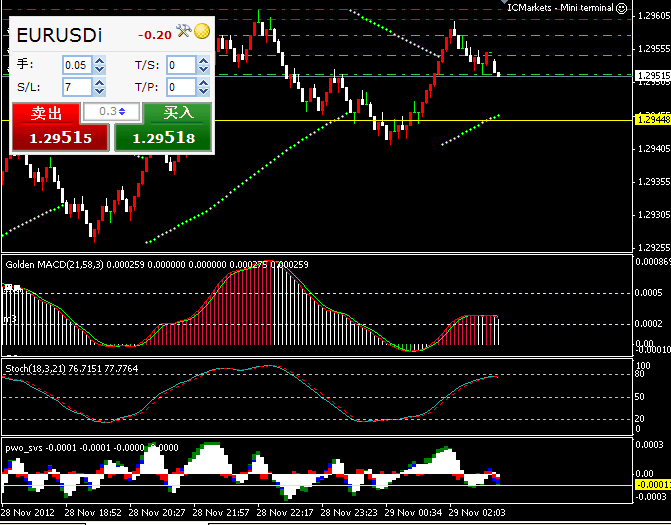The image size is (671, 525).
Task: Click the 1.29305 price axis label
Action: click(x=653, y=215)
